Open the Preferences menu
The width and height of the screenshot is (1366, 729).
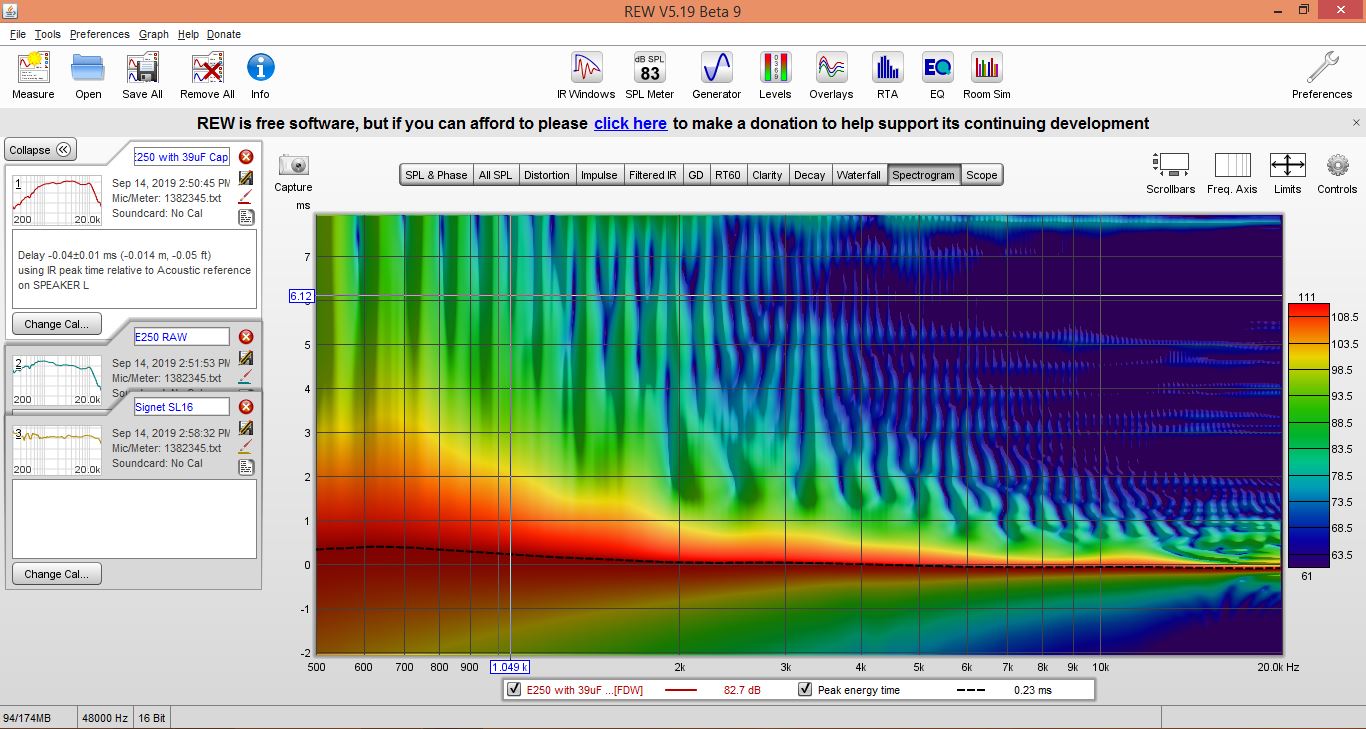tap(99, 34)
